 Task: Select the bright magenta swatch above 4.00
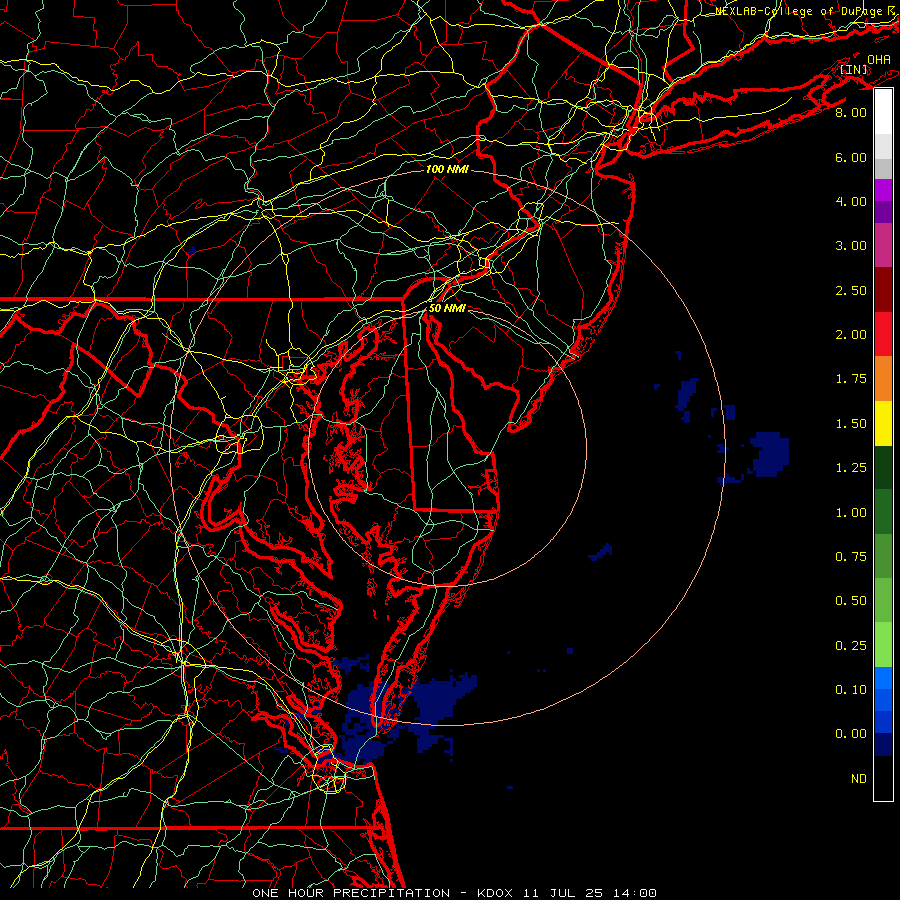[883, 190]
